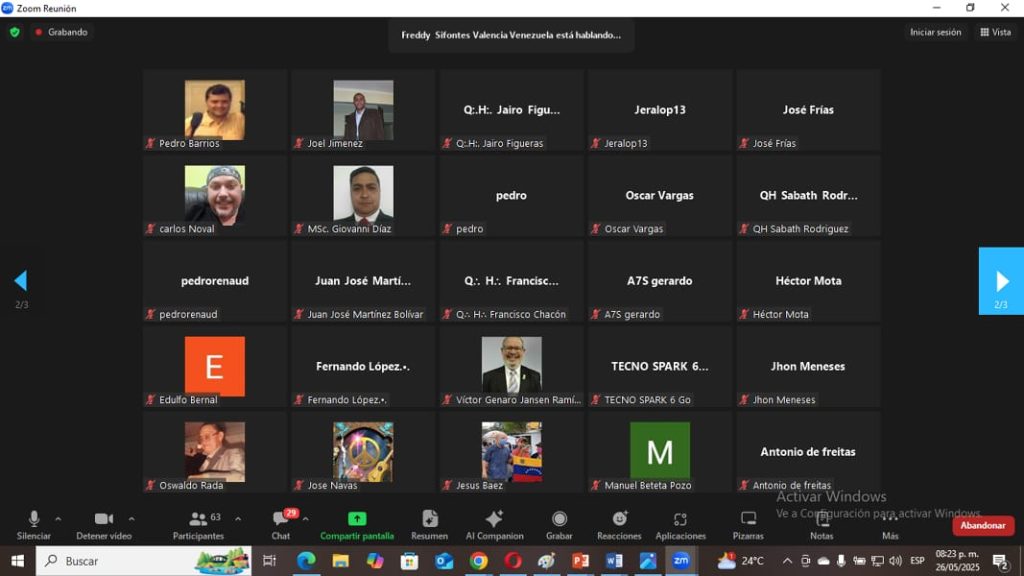Open Windows Start menu

pyautogui.click(x=18, y=561)
